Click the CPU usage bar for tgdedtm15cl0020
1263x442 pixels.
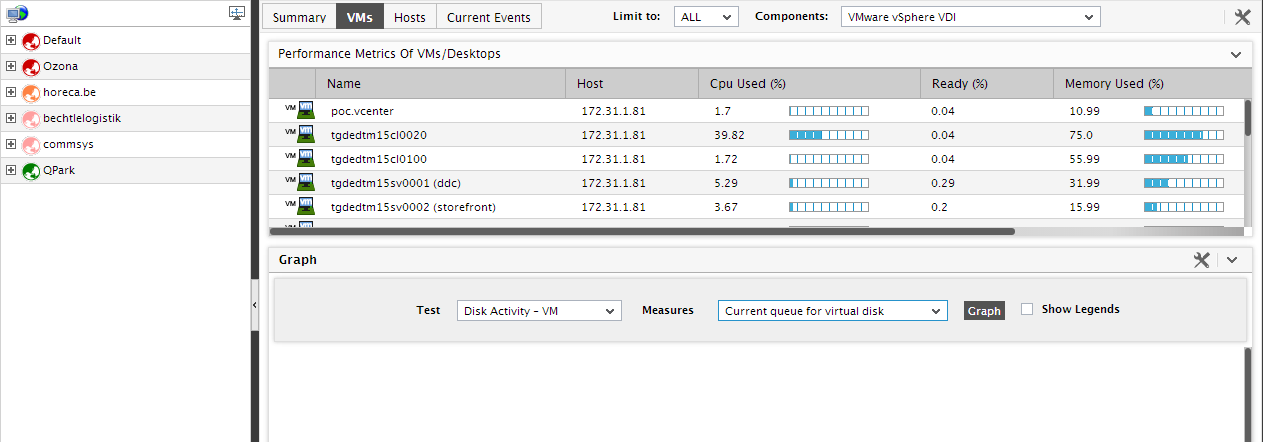[829, 135]
